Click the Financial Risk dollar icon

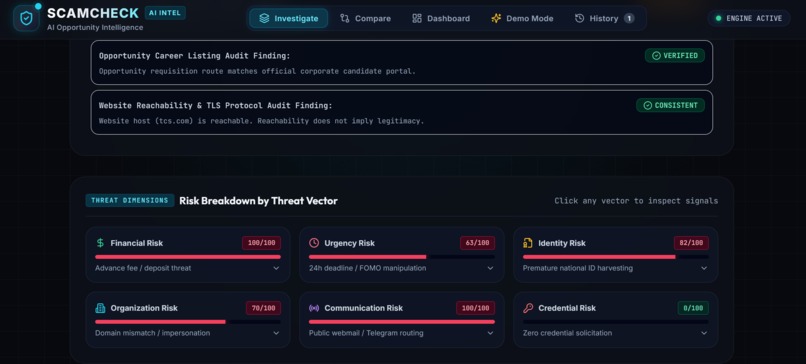pos(100,243)
